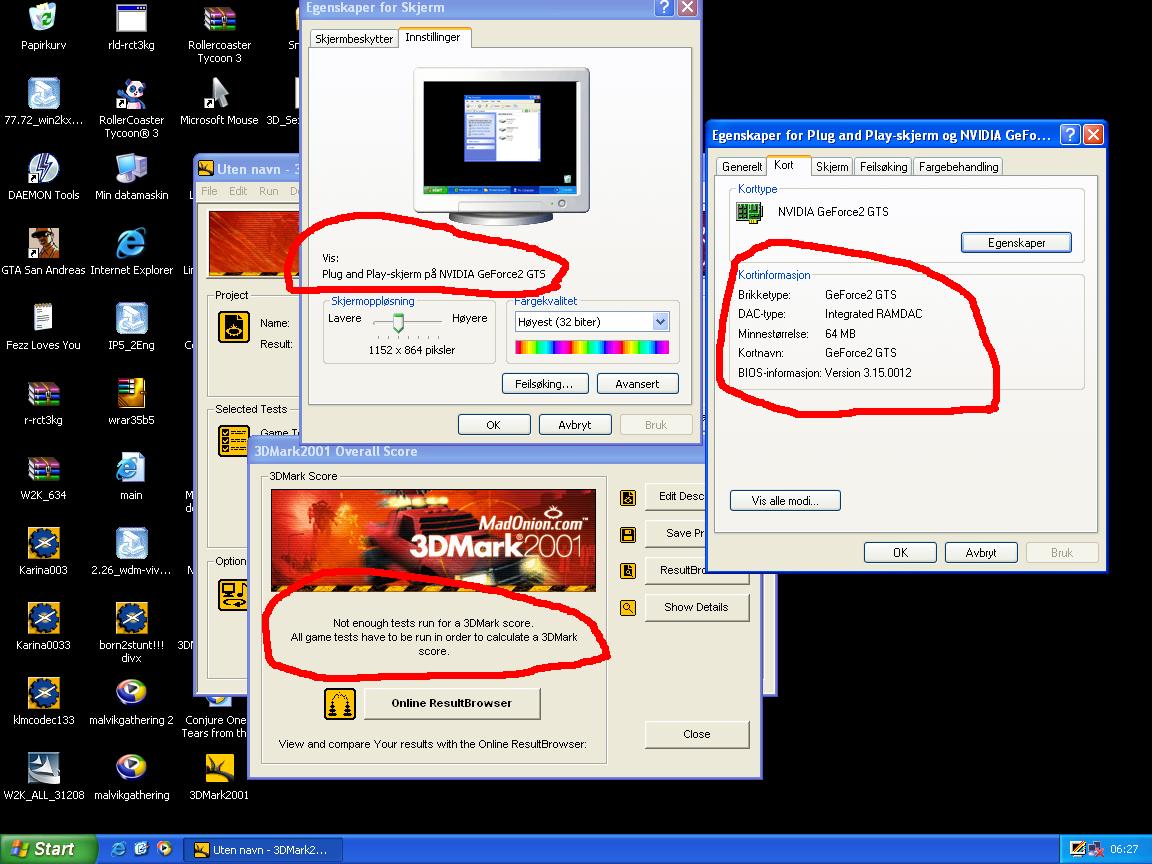Click the Uten navn - 3DMark2001 taskbar button
This screenshot has width=1152, height=864.
pyautogui.click(x=262, y=850)
